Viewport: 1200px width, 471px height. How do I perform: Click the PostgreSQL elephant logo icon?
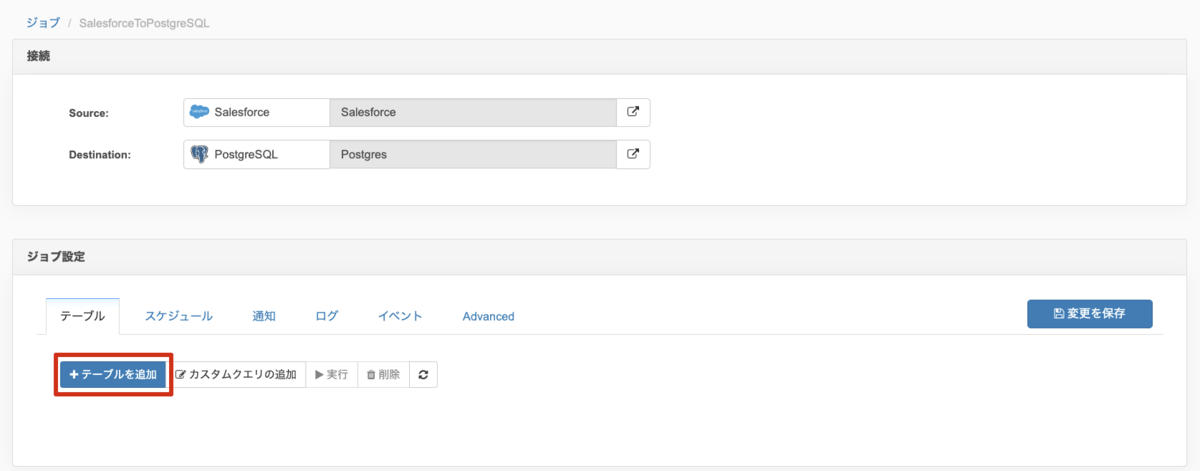click(199, 155)
